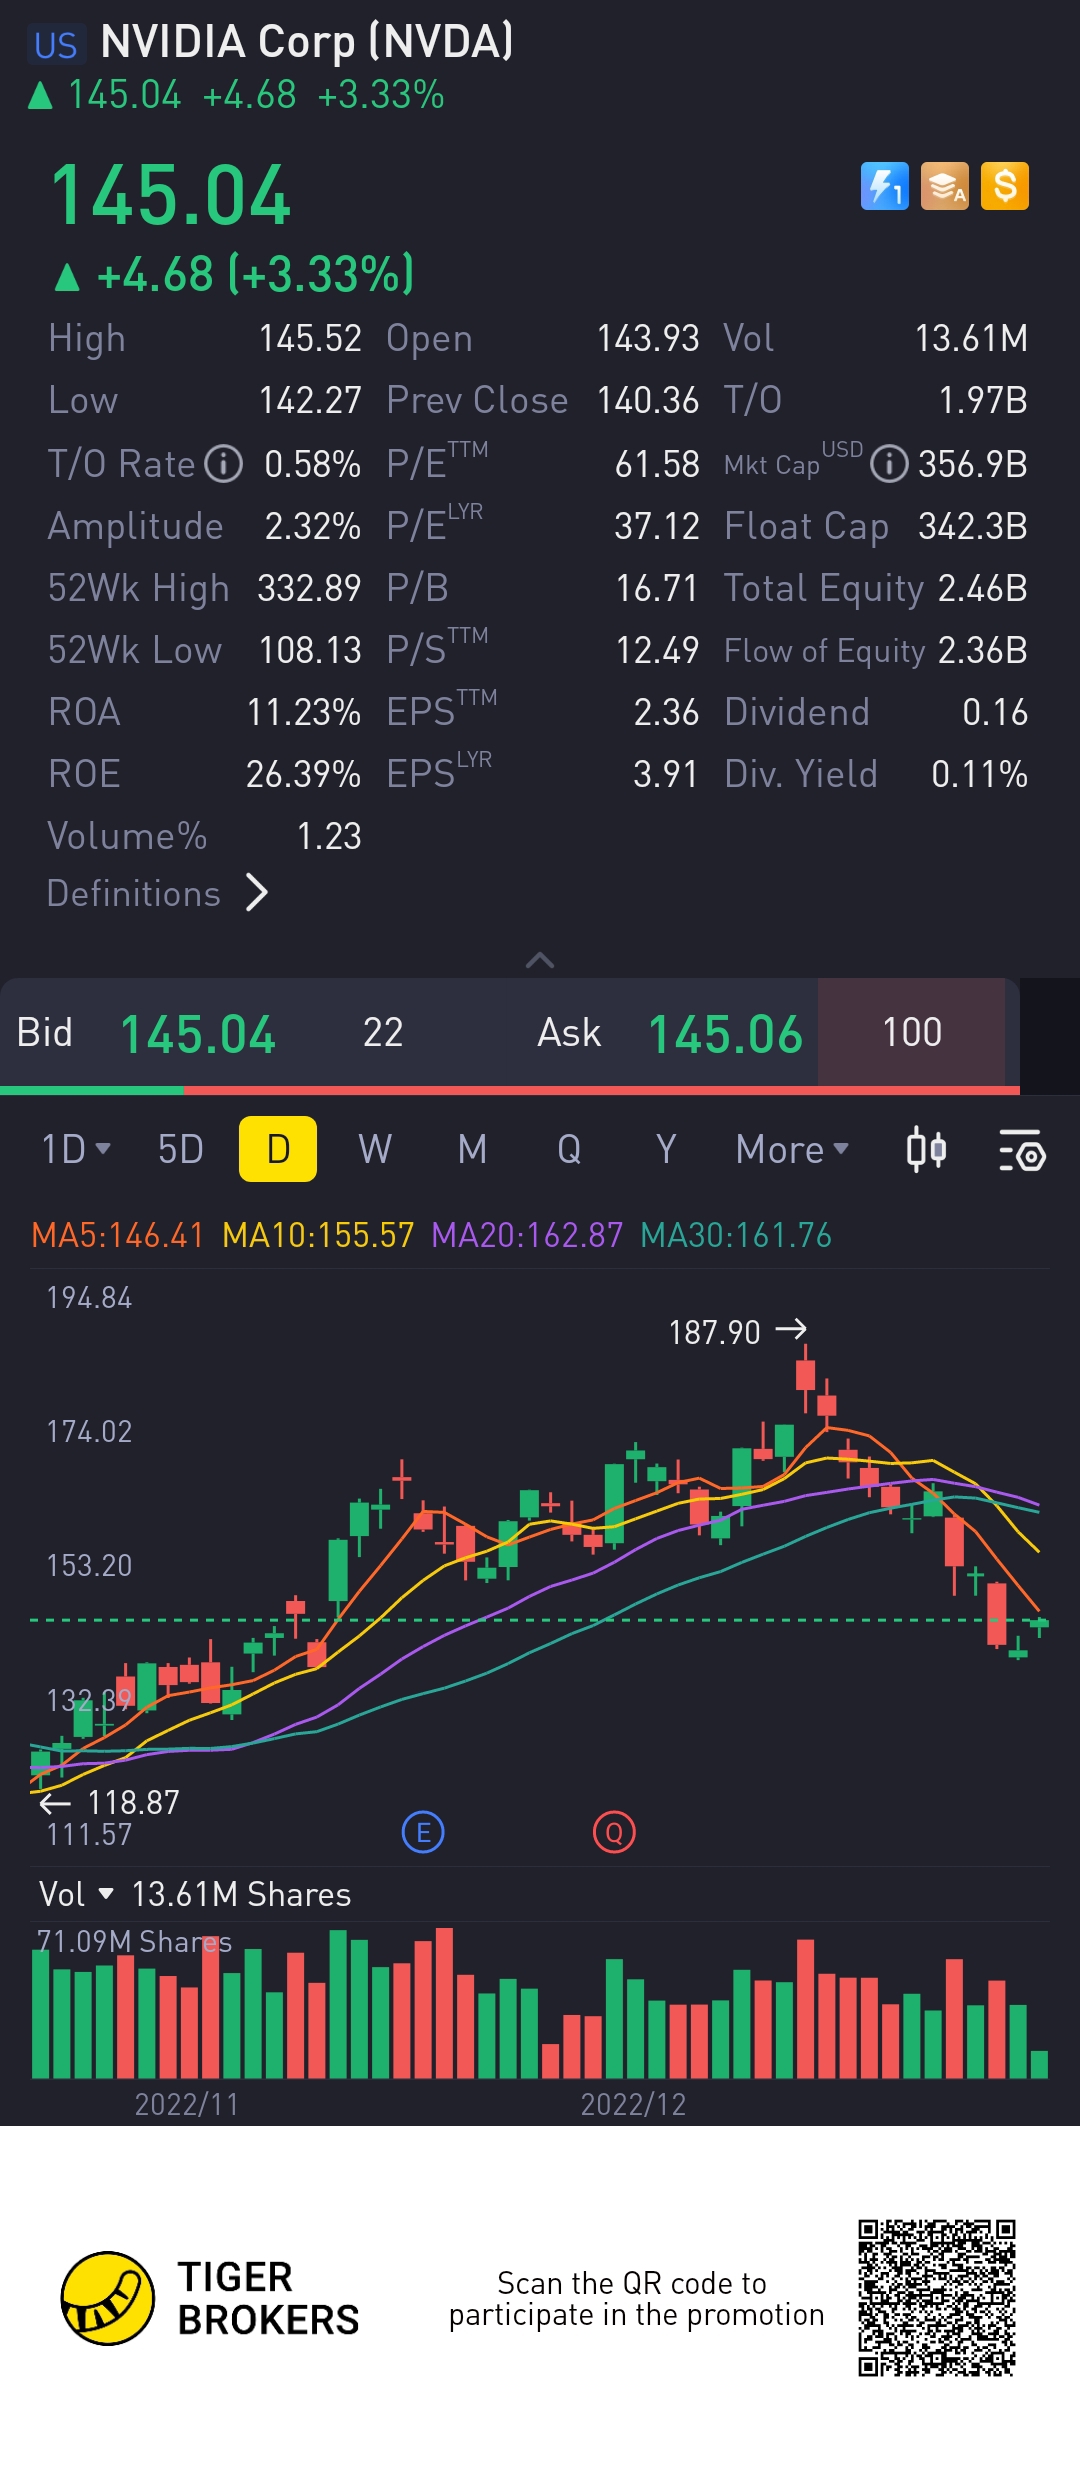Tap the large 145.04 price
Screen dimensions: 1080x2471
170,195
